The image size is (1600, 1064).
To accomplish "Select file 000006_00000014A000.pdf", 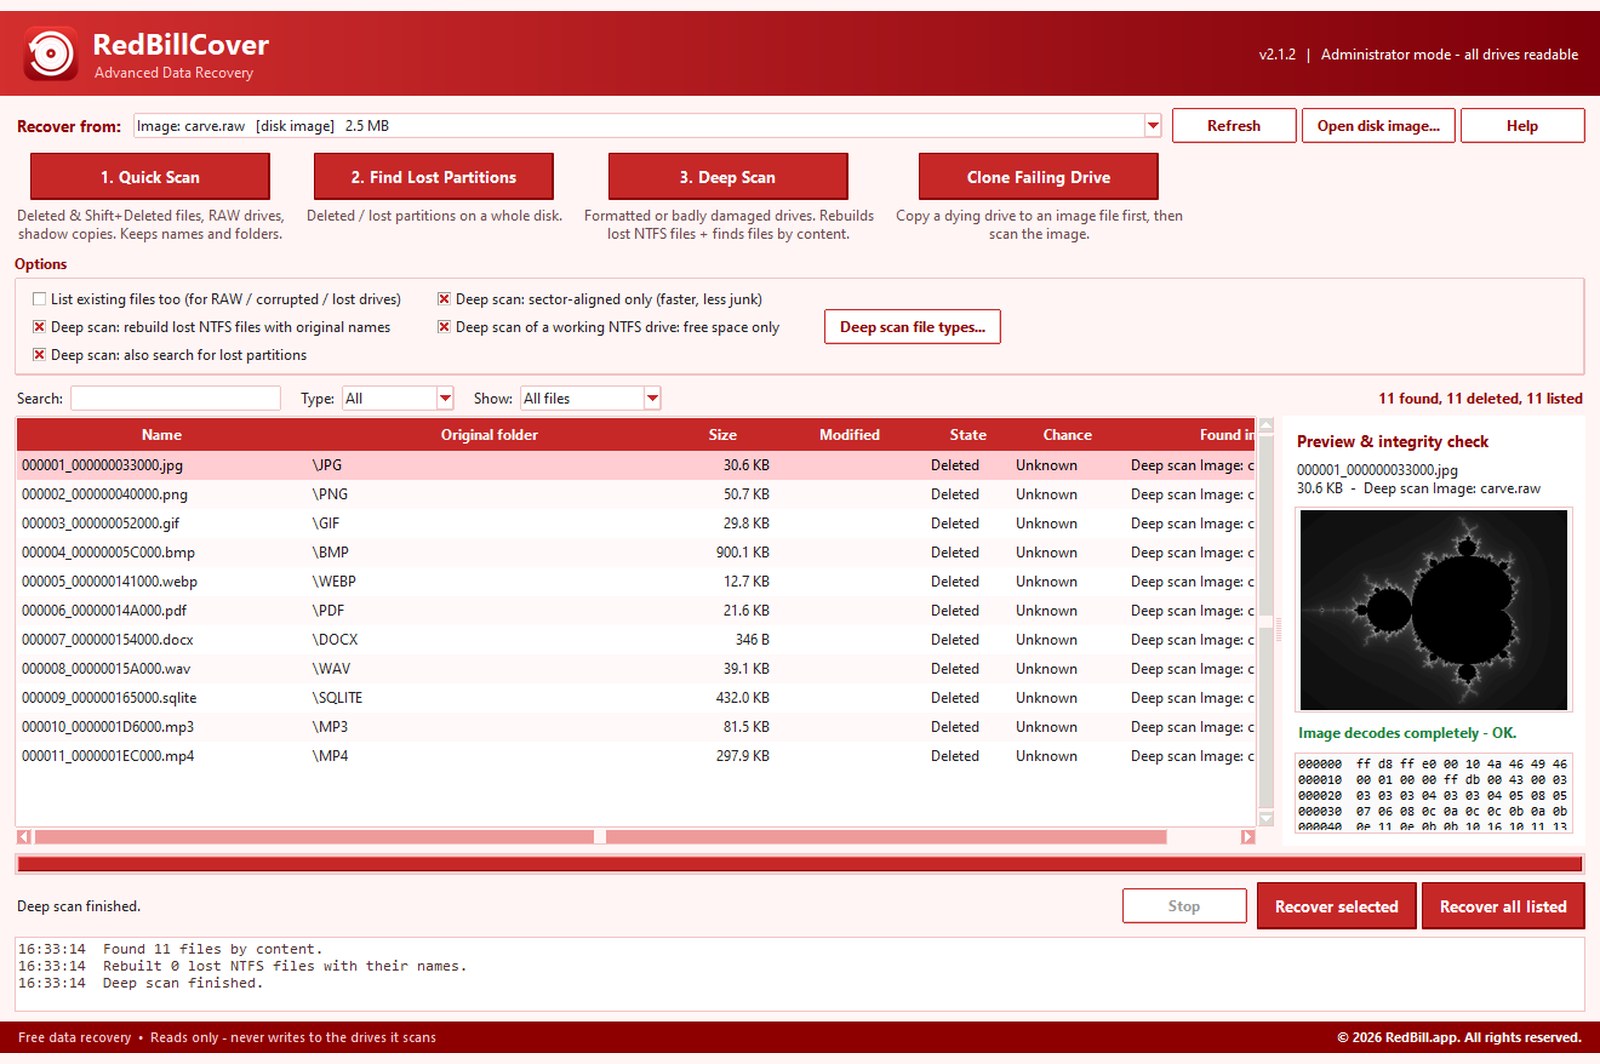I will click(636, 610).
